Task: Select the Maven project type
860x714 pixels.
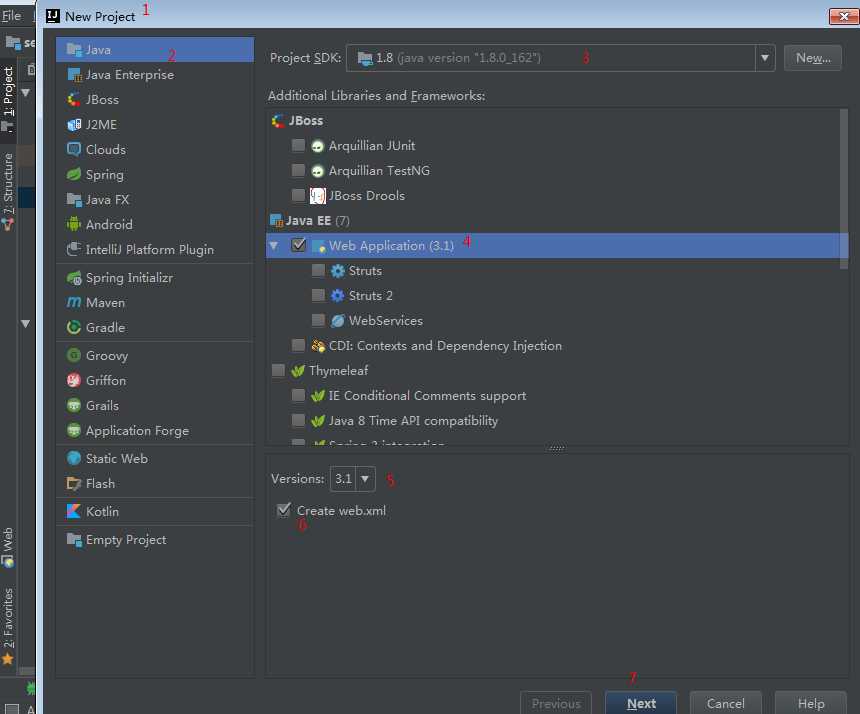Action: 155,303
